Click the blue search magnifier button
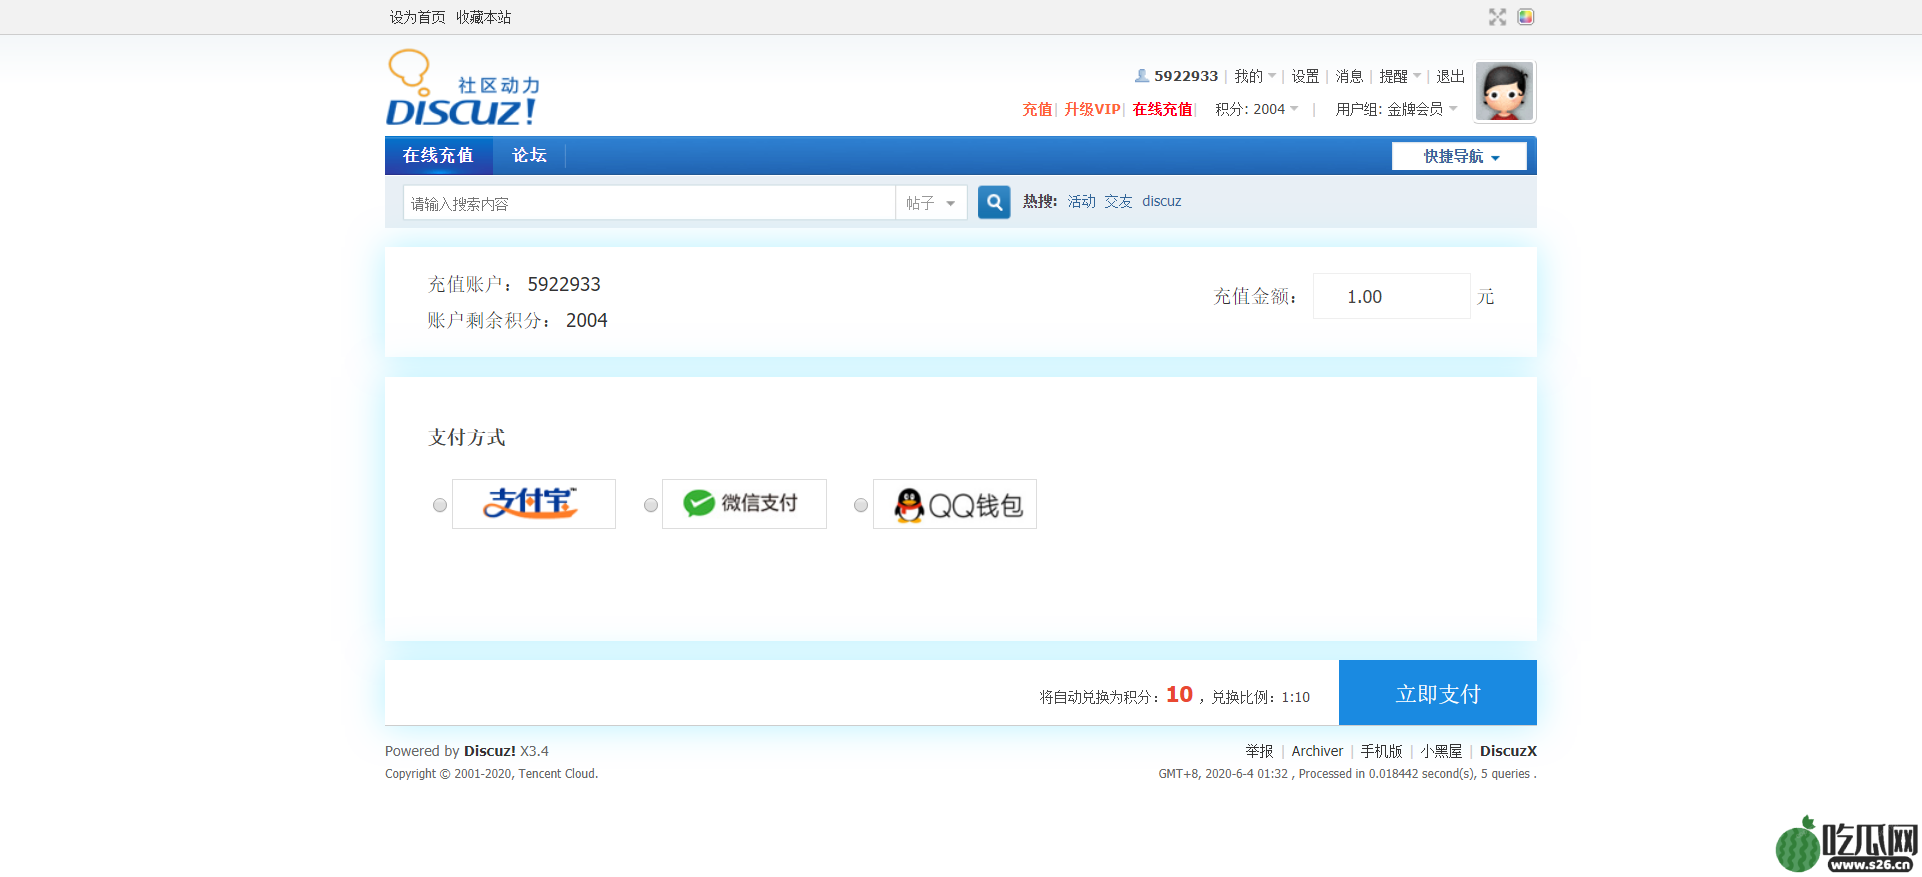1922x877 pixels. pos(994,202)
